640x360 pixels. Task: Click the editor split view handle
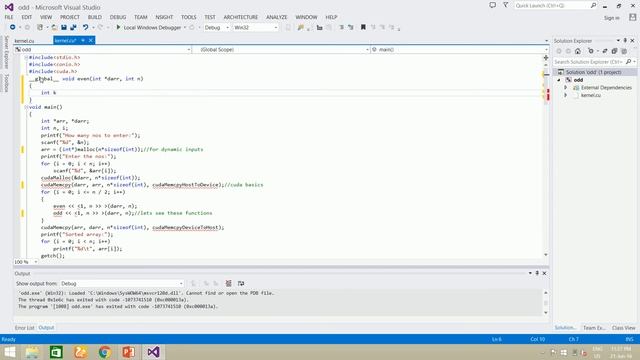click(546, 58)
